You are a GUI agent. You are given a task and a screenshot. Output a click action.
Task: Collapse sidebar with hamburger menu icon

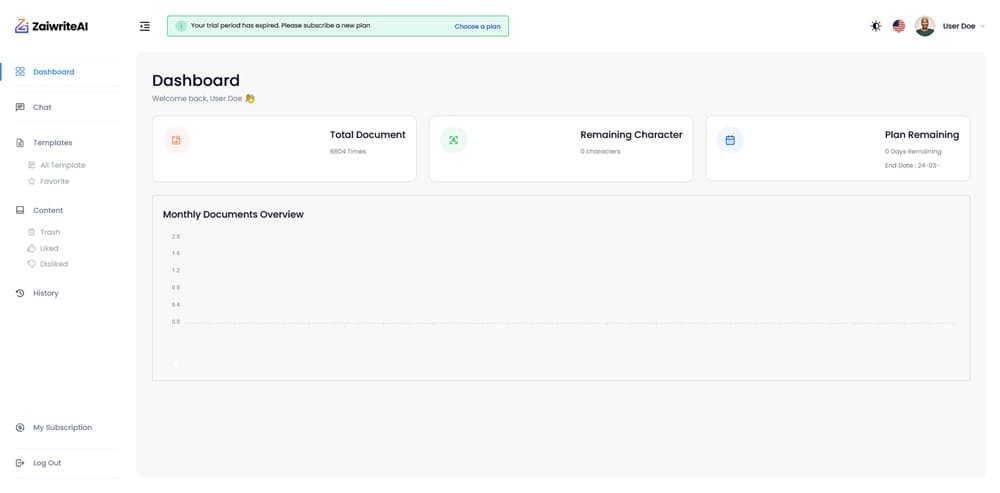[x=145, y=26]
